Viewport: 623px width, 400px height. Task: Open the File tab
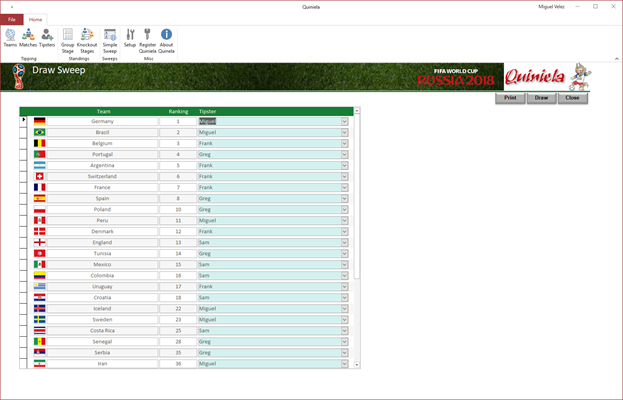tap(12, 19)
